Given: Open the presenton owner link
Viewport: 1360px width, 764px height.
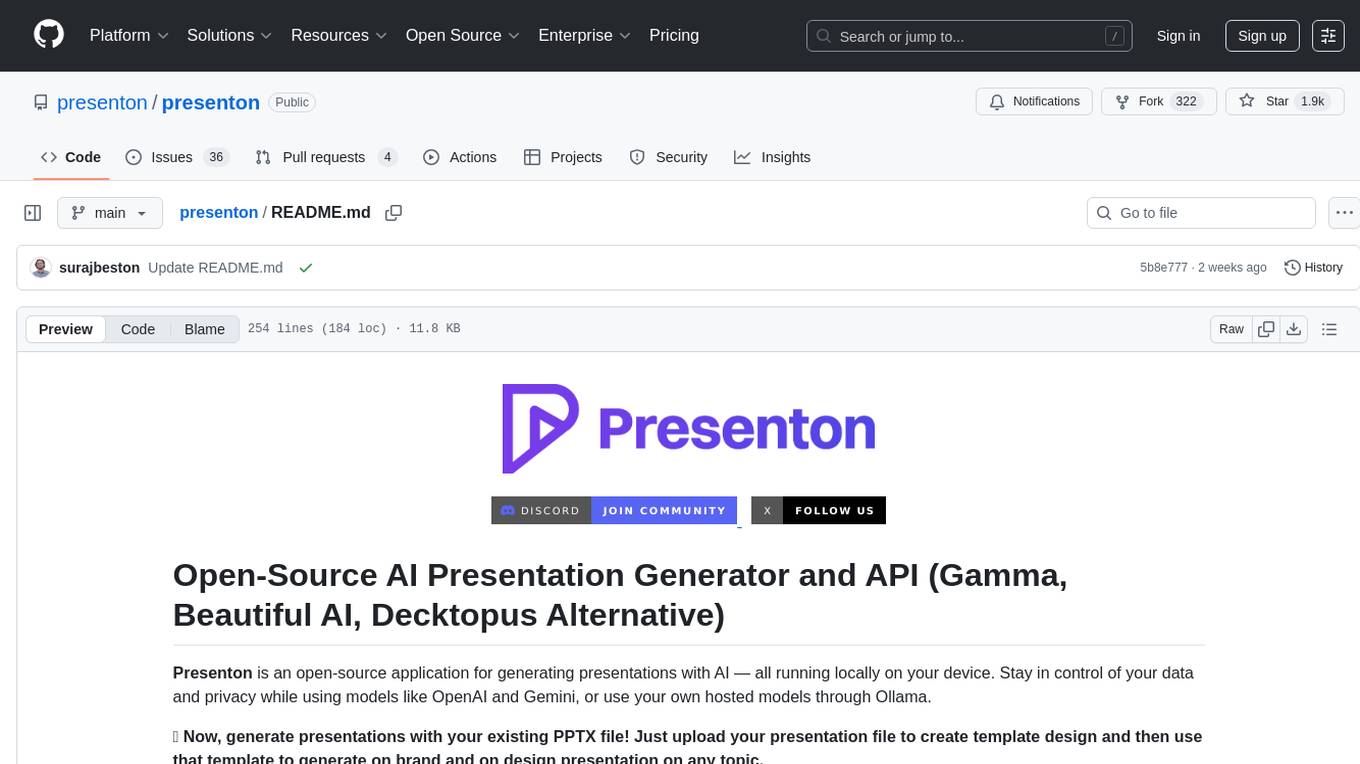Looking at the screenshot, I should click(102, 102).
